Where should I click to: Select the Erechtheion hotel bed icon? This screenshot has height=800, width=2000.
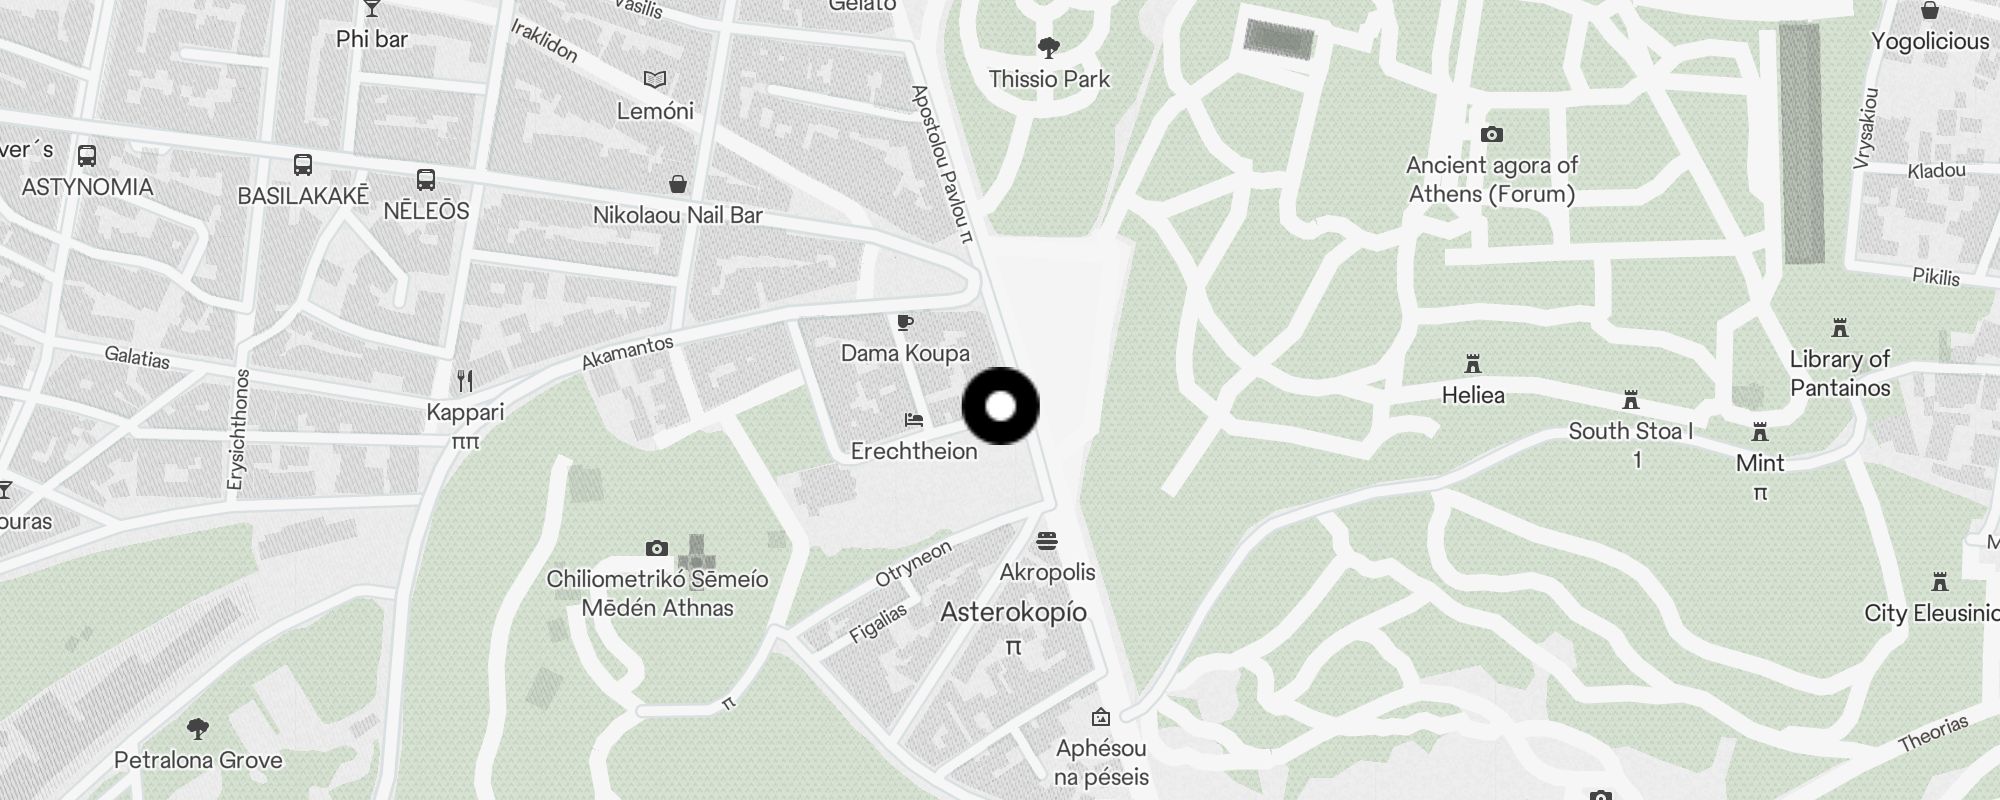click(x=914, y=420)
